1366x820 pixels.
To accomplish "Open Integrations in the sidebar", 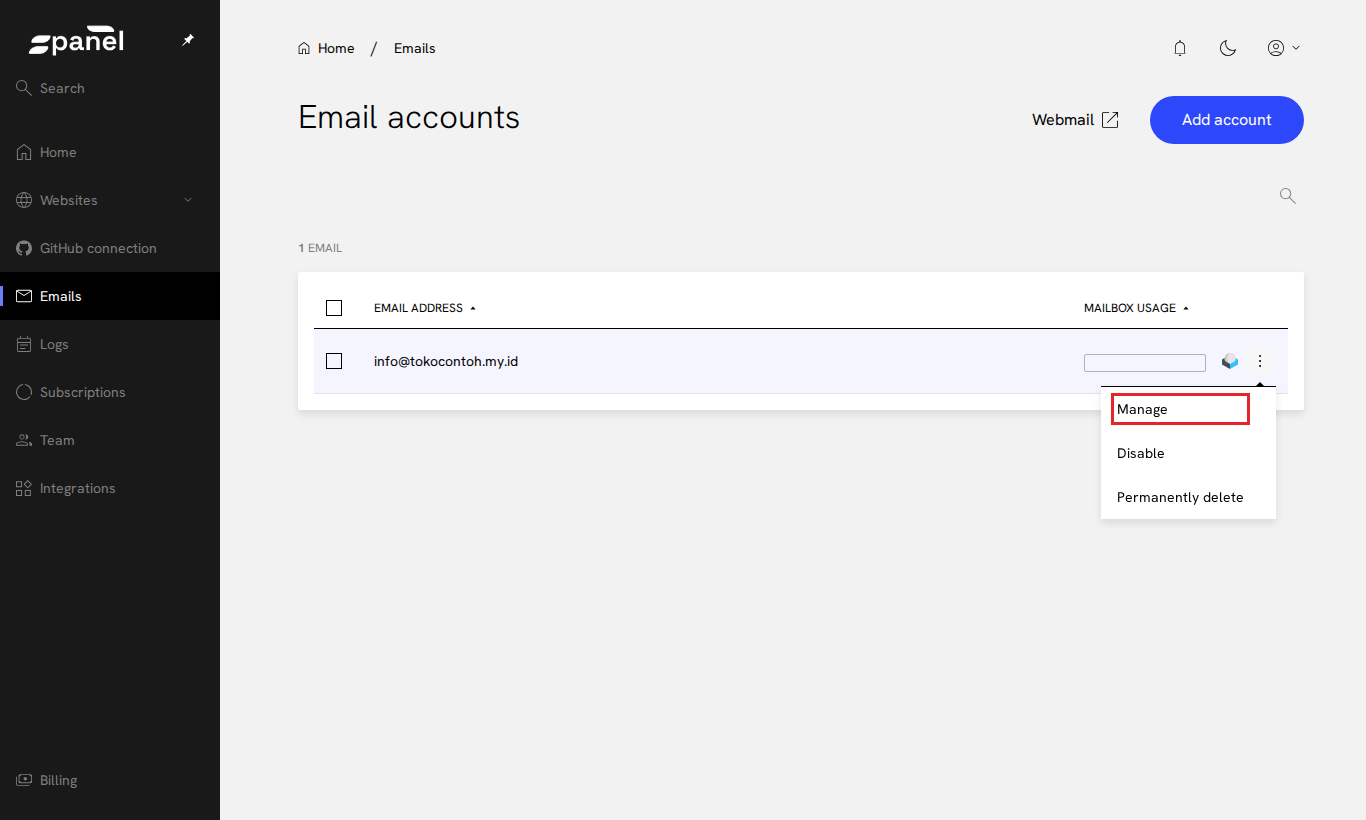I will [x=110, y=488].
